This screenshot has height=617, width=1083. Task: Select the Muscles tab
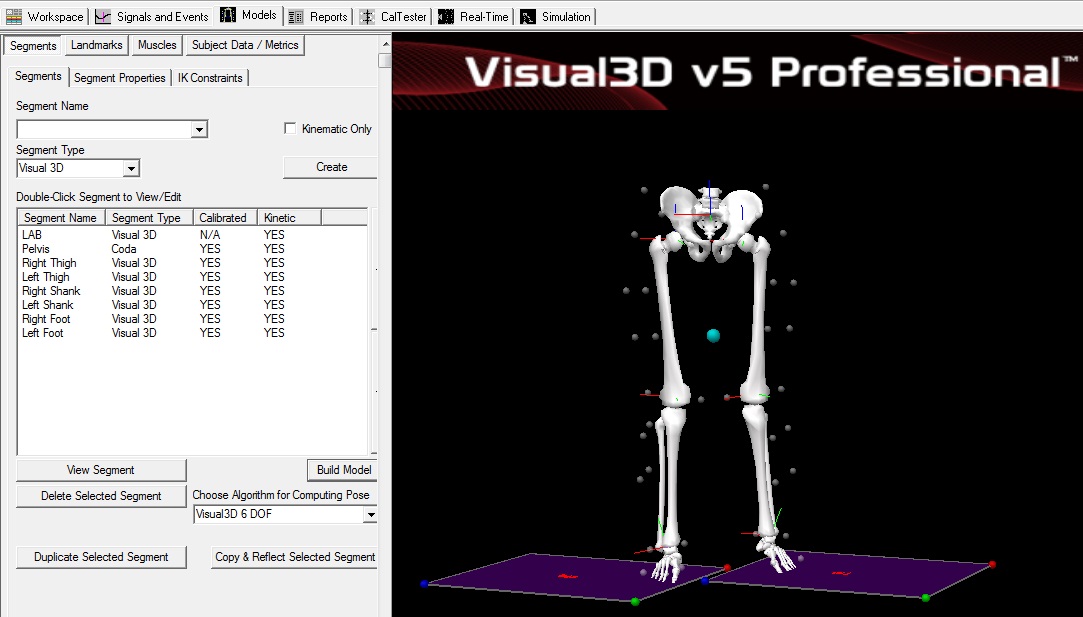pos(157,45)
